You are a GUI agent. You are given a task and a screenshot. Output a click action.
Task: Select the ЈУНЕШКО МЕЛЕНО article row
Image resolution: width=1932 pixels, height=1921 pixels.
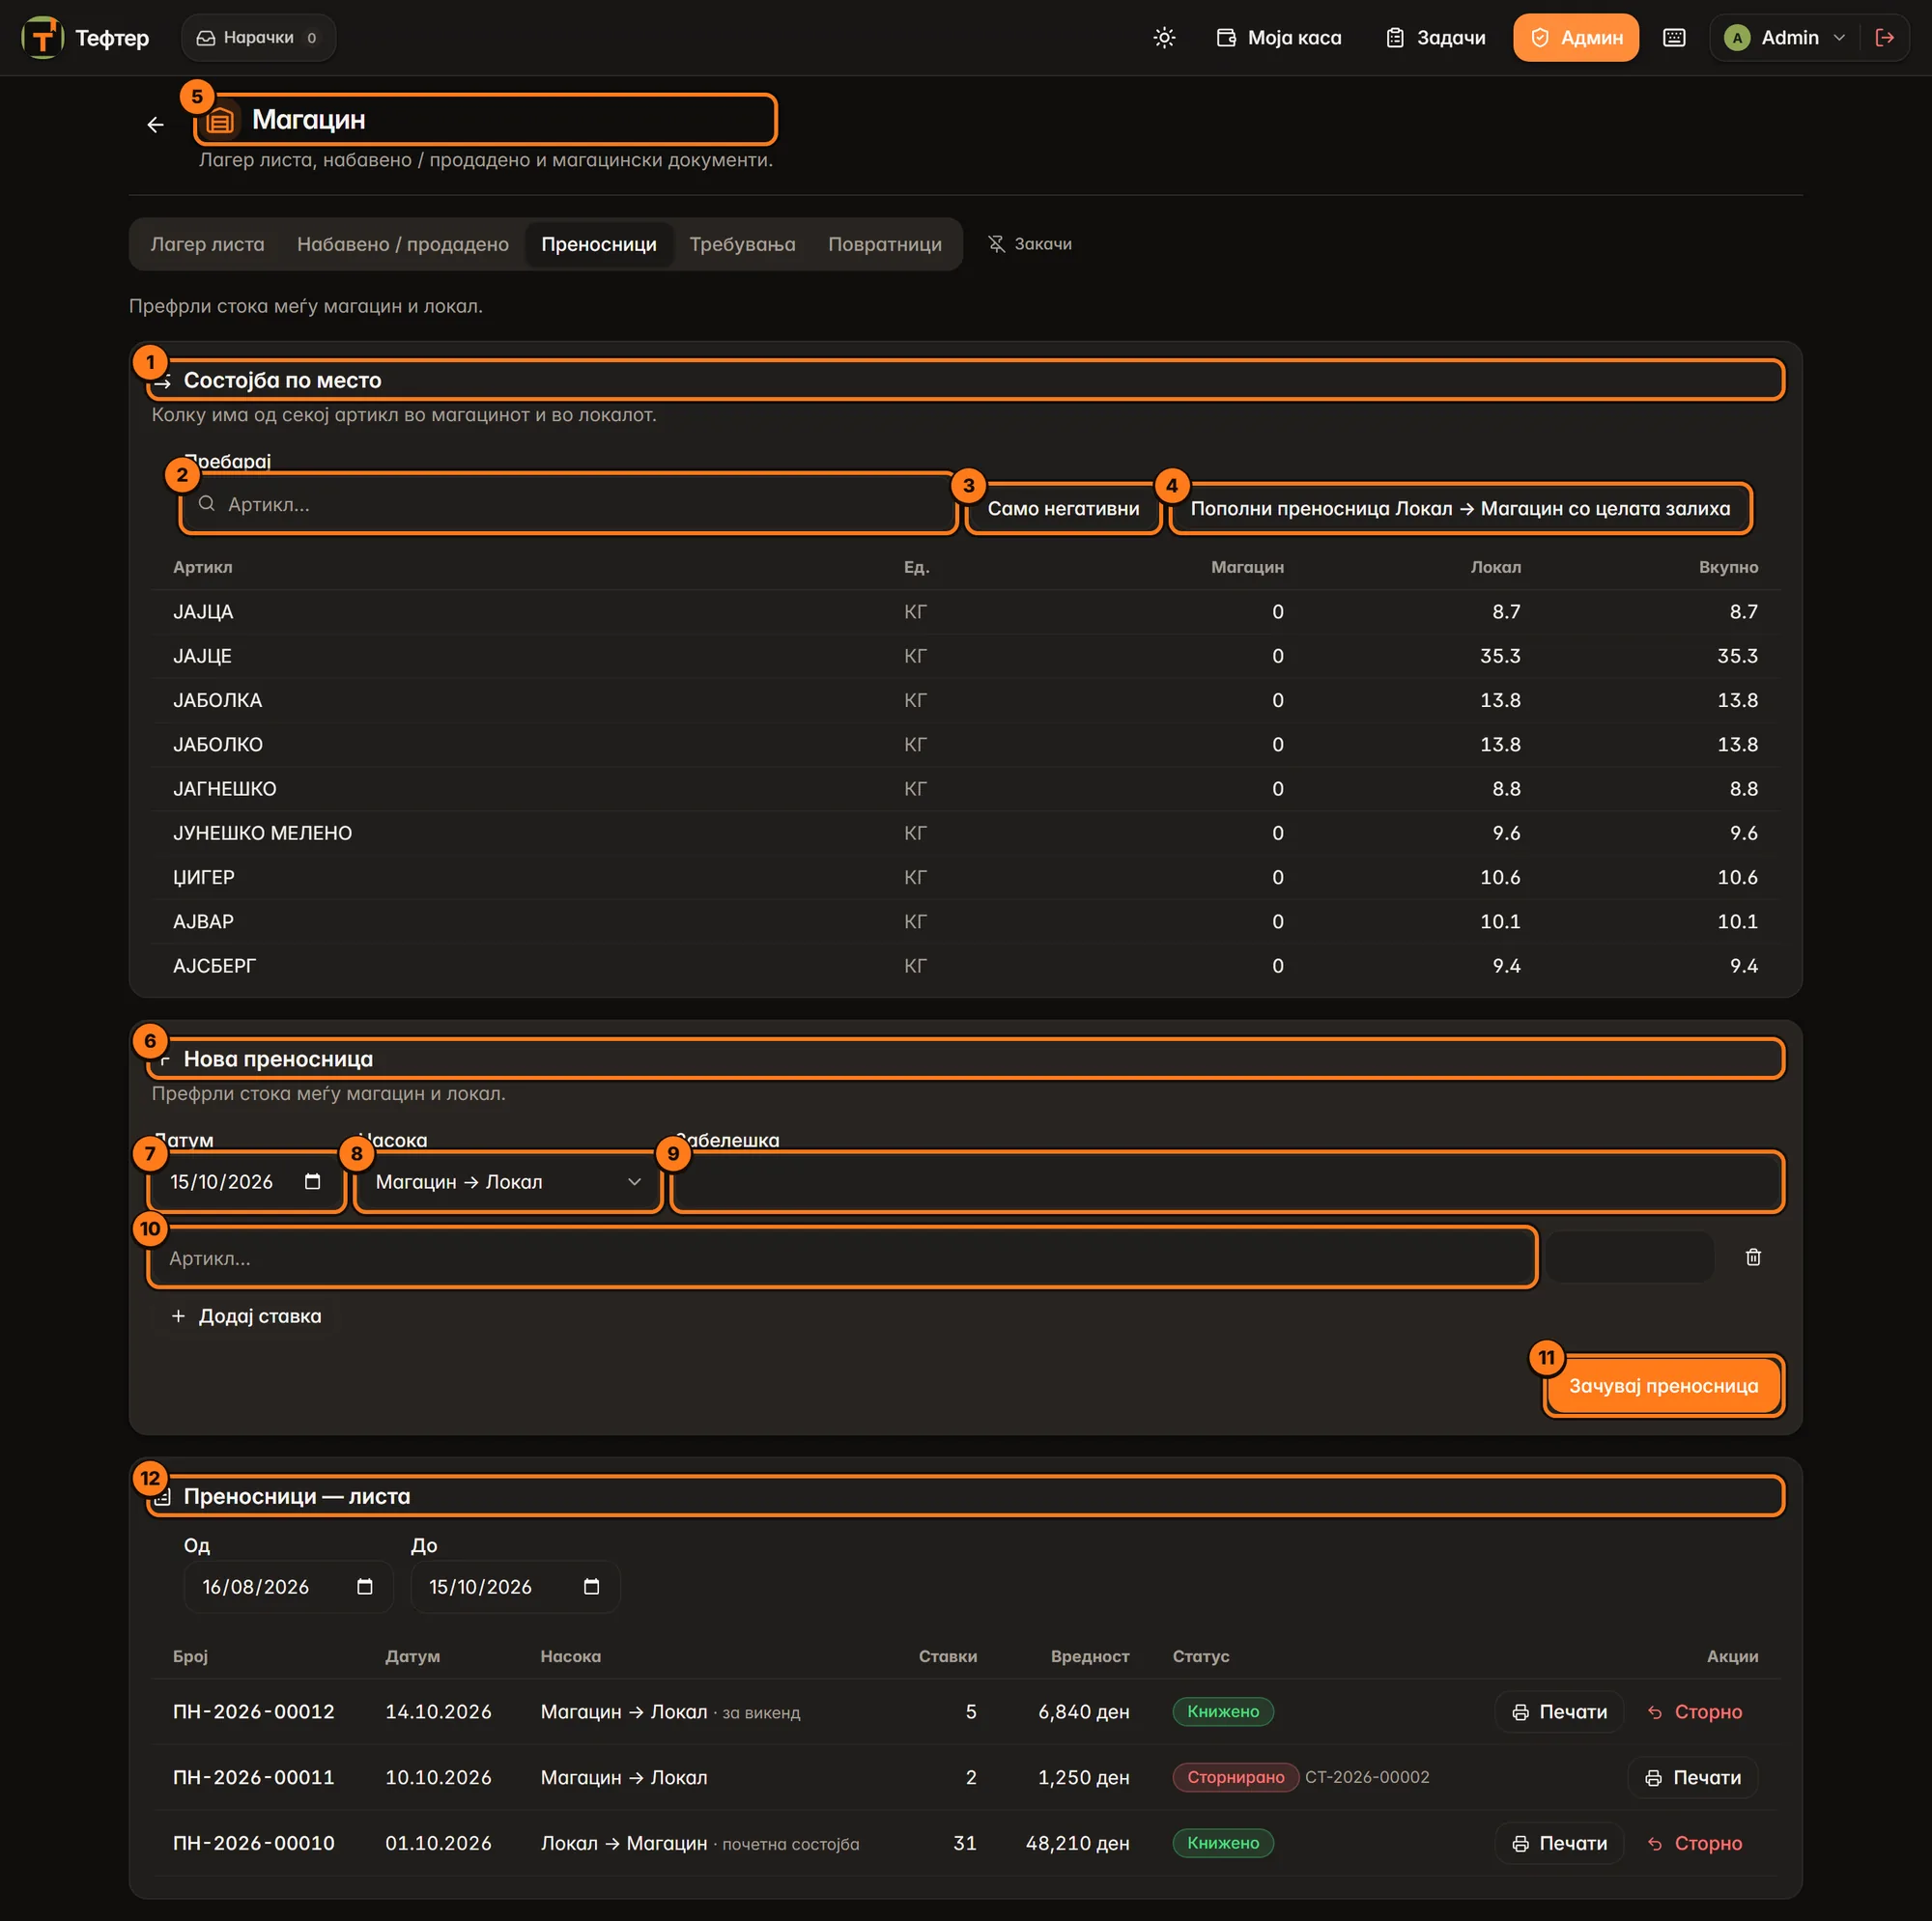coord(965,833)
